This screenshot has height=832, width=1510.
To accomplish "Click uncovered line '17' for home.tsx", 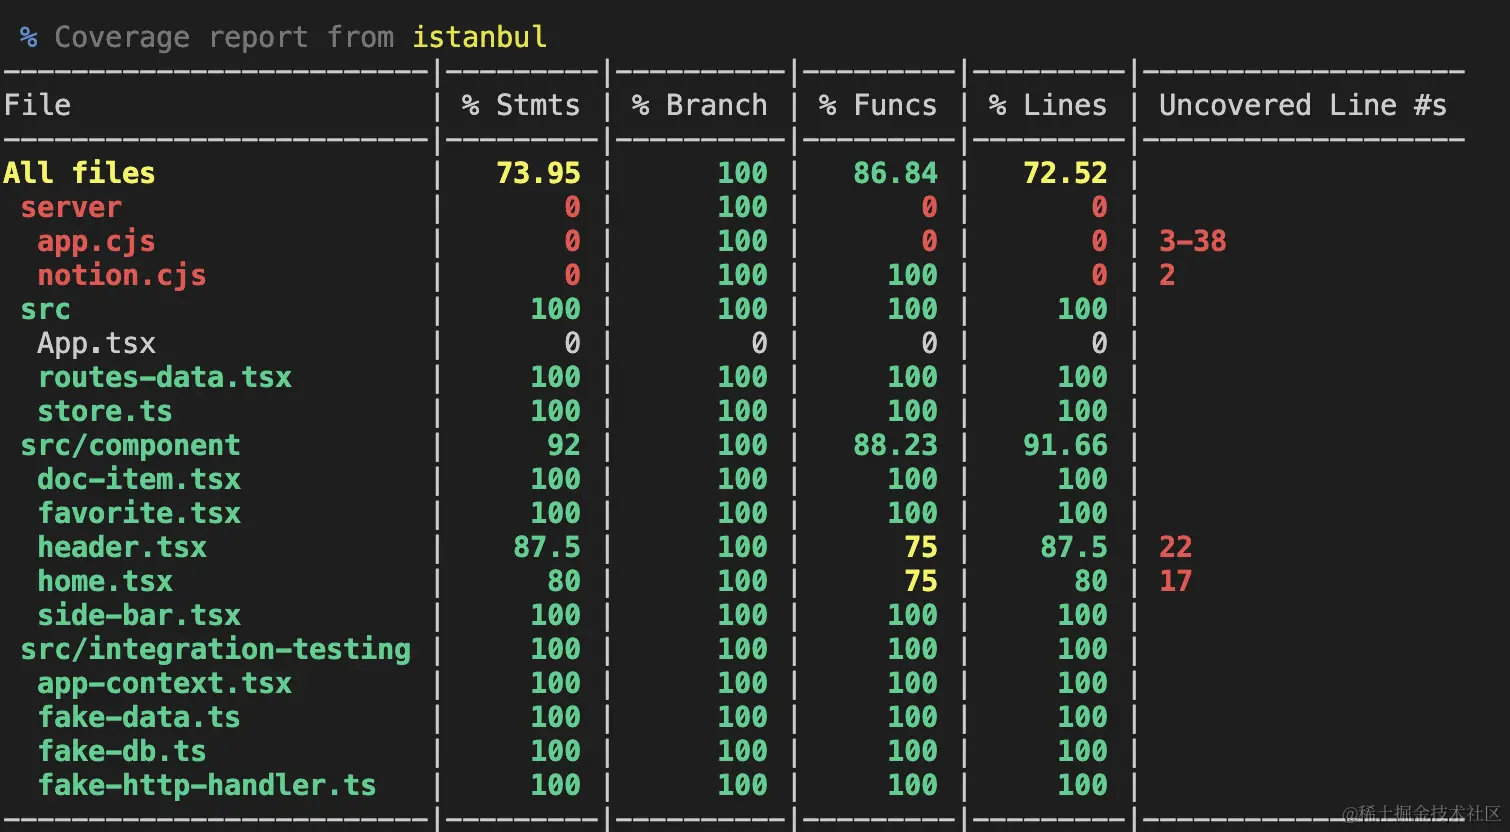I will point(1175,581).
